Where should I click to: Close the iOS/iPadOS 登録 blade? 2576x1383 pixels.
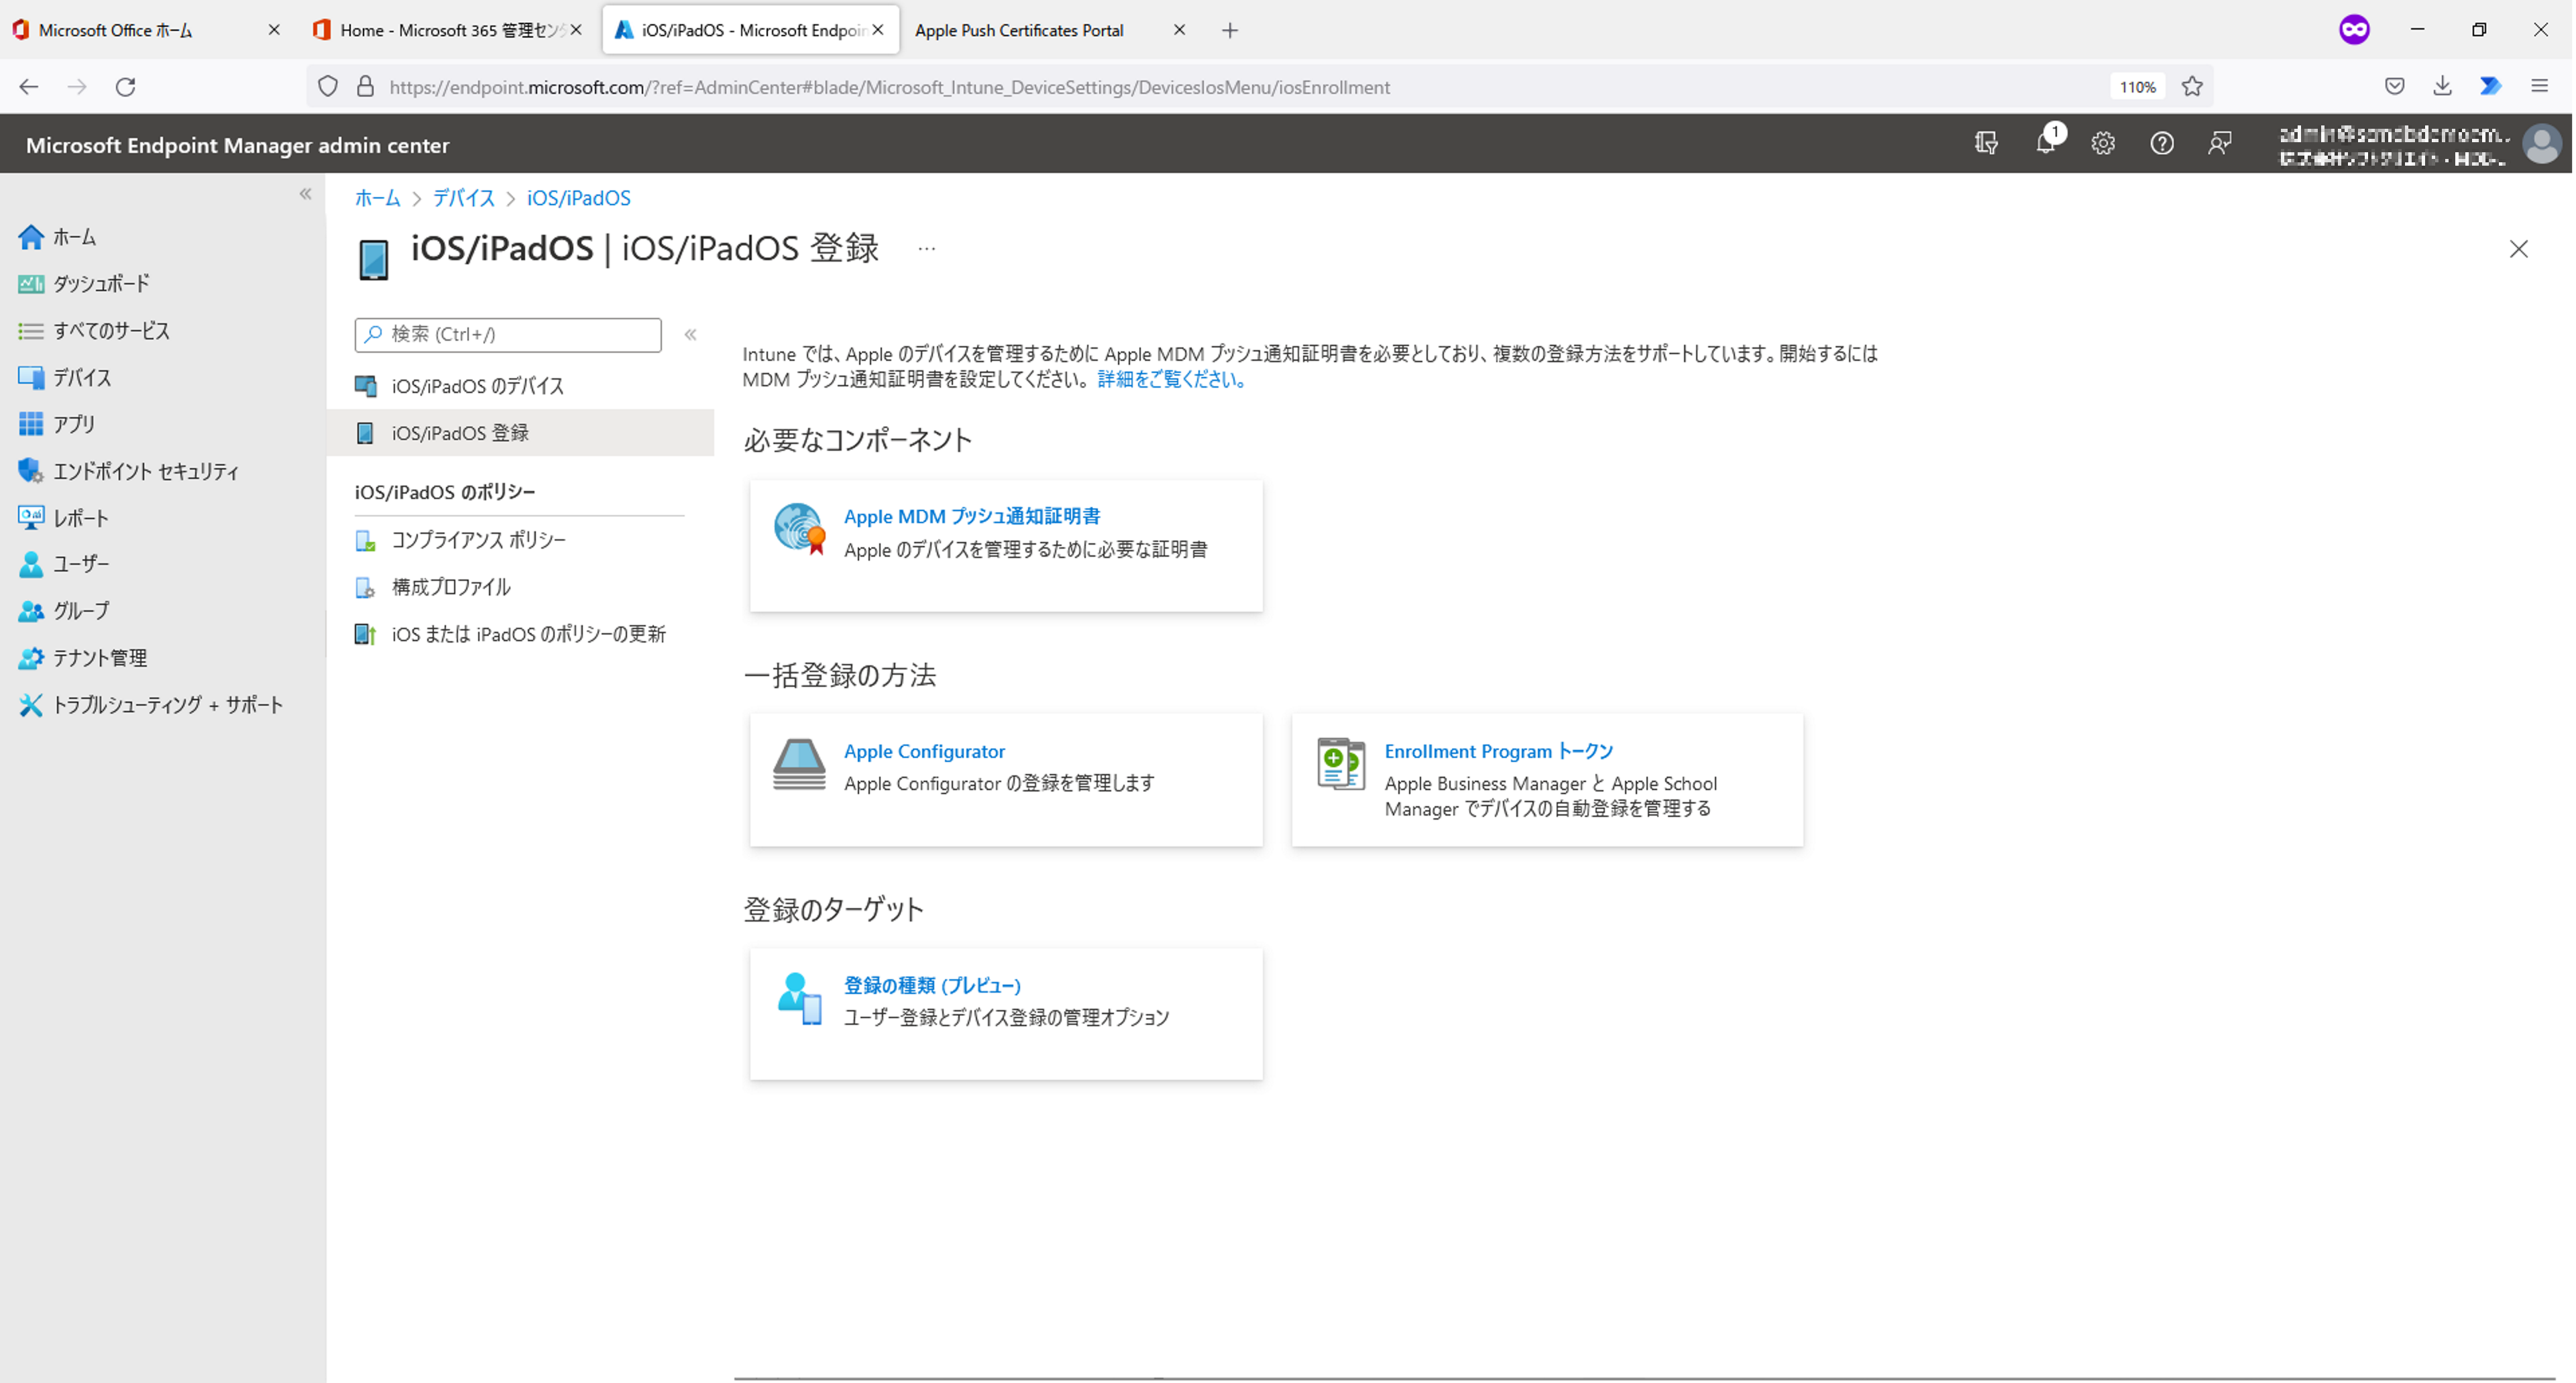coord(2518,249)
